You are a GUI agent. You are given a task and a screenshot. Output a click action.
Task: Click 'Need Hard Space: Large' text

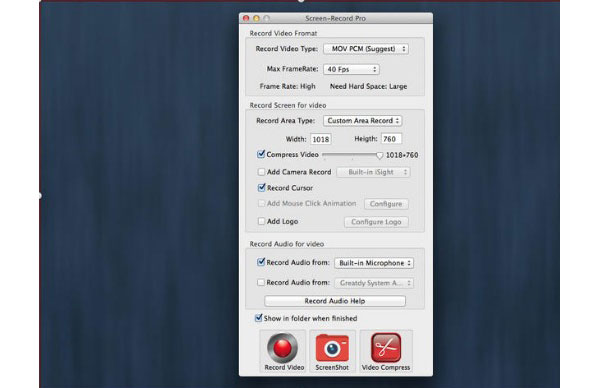tap(368, 86)
